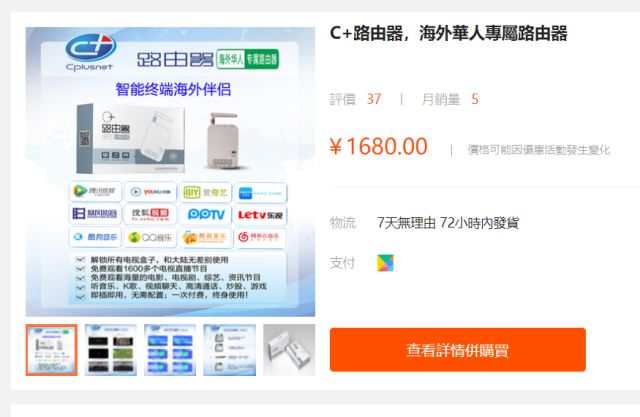This screenshot has height=417, width=640.
Task: Click the Youku logo tile
Action: (x=150, y=192)
